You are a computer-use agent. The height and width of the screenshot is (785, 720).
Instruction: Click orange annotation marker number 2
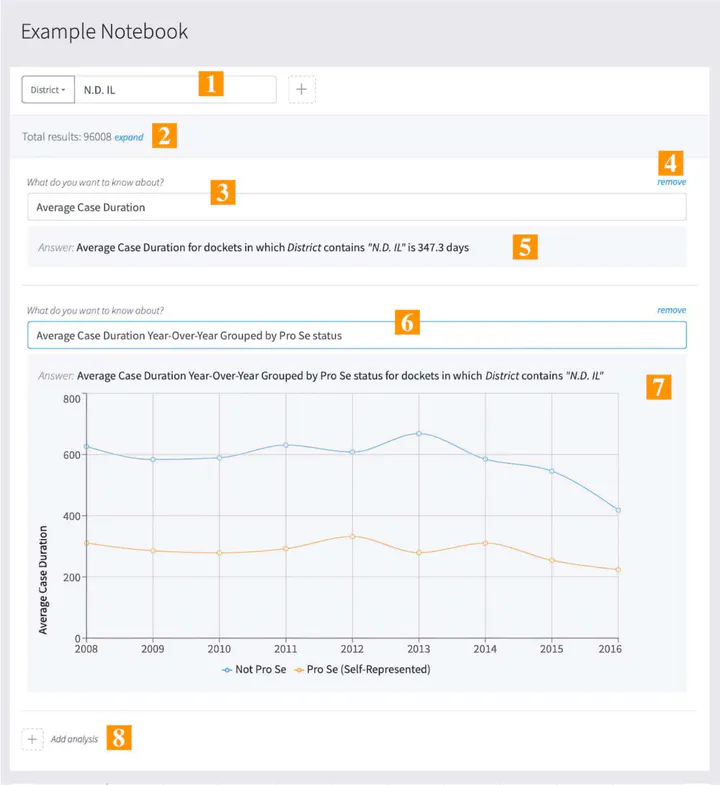tap(165, 136)
